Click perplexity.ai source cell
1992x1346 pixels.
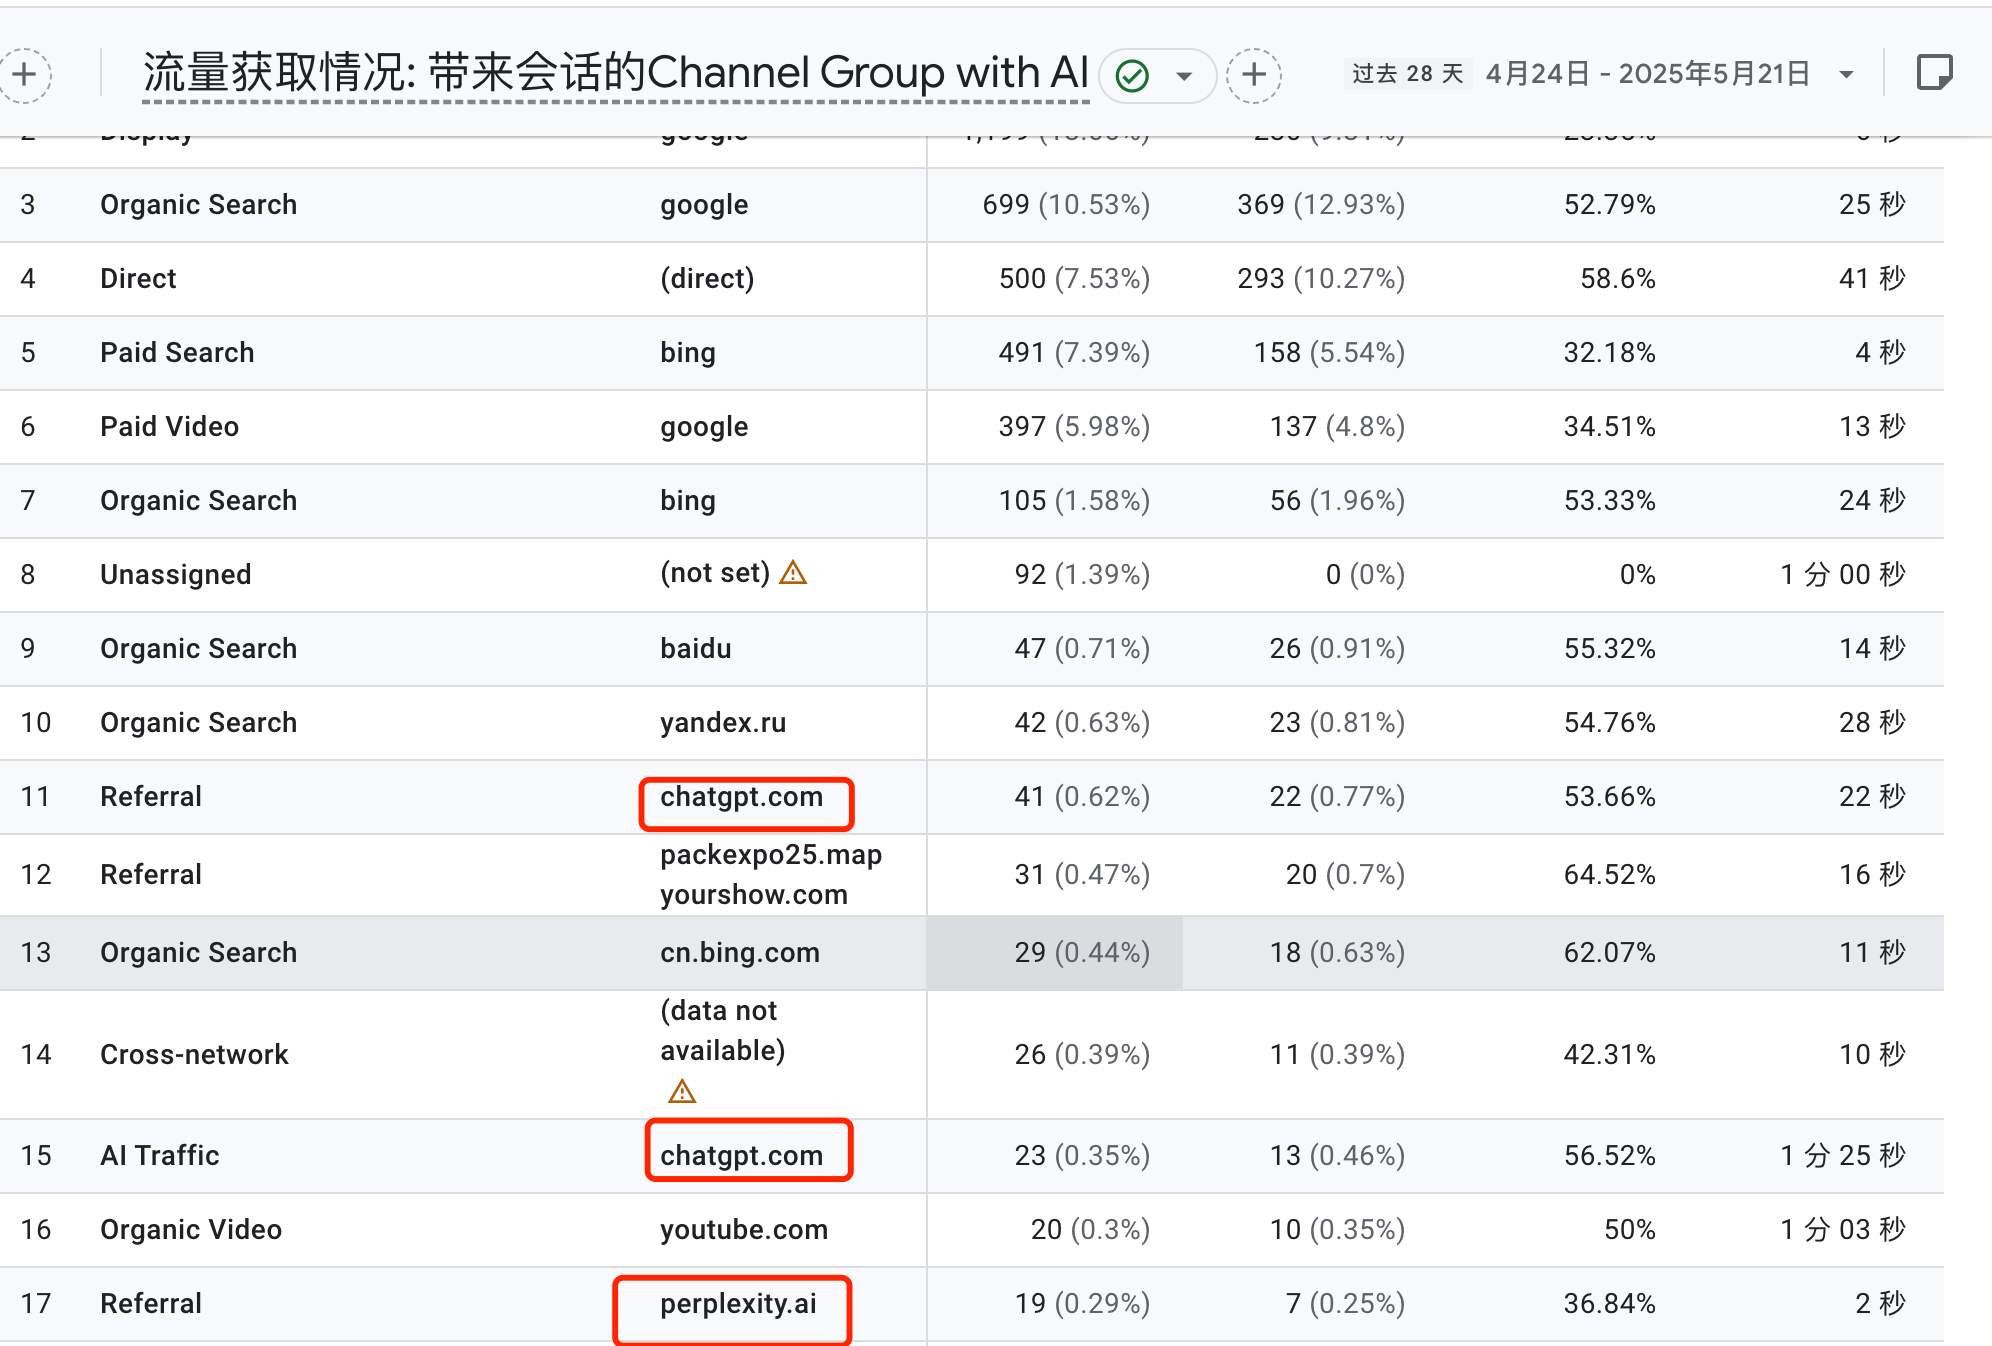tap(738, 1303)
